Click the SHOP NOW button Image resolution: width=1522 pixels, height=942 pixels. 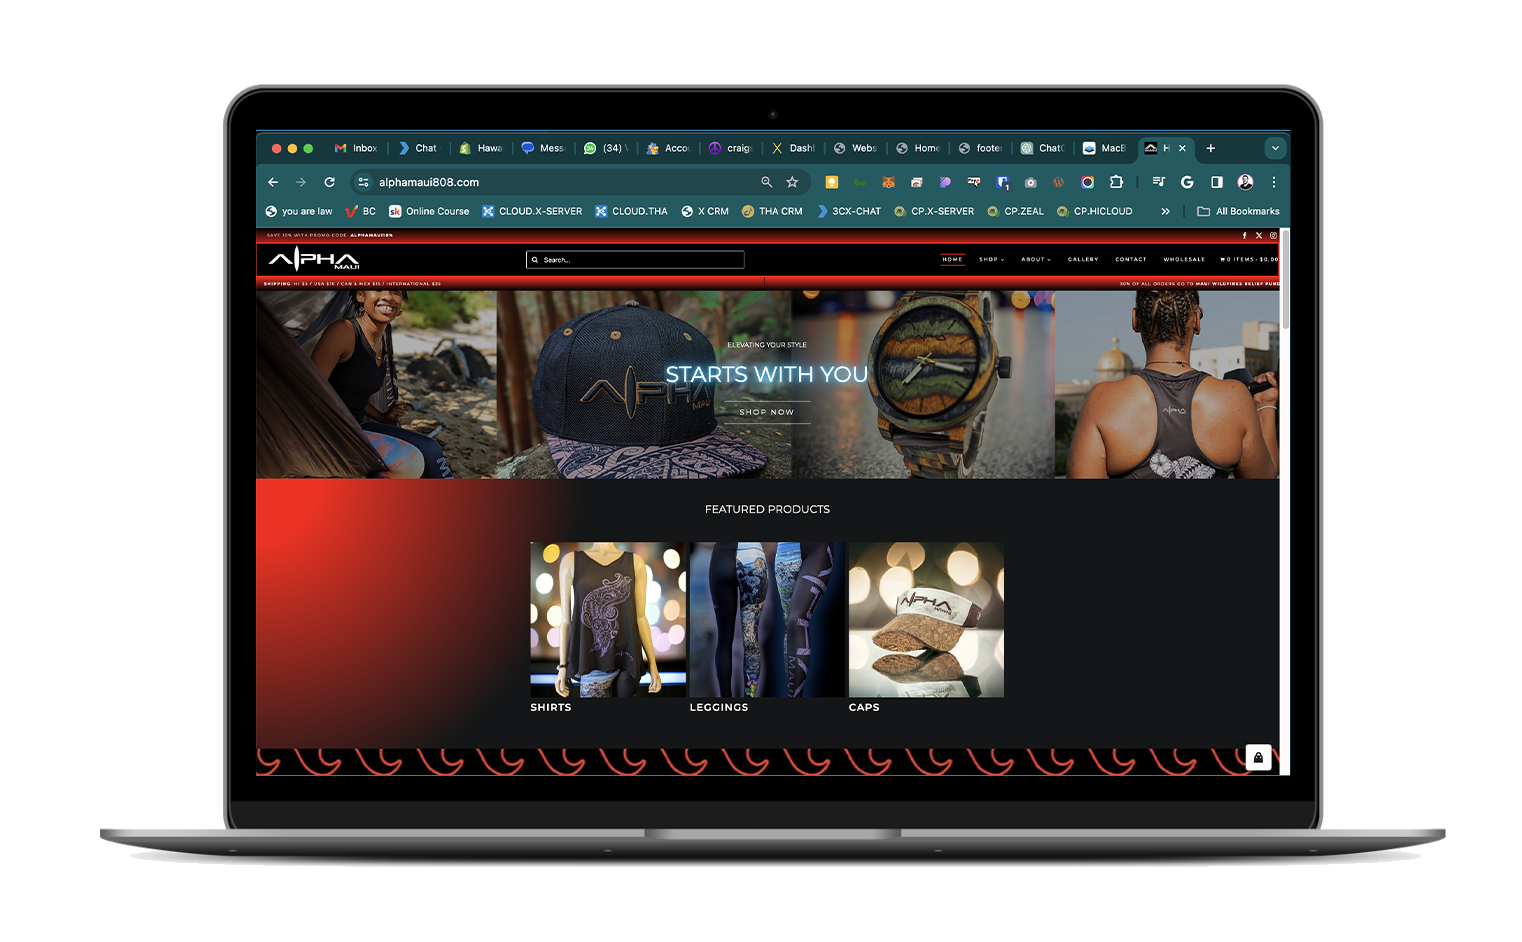coord(766,412)
